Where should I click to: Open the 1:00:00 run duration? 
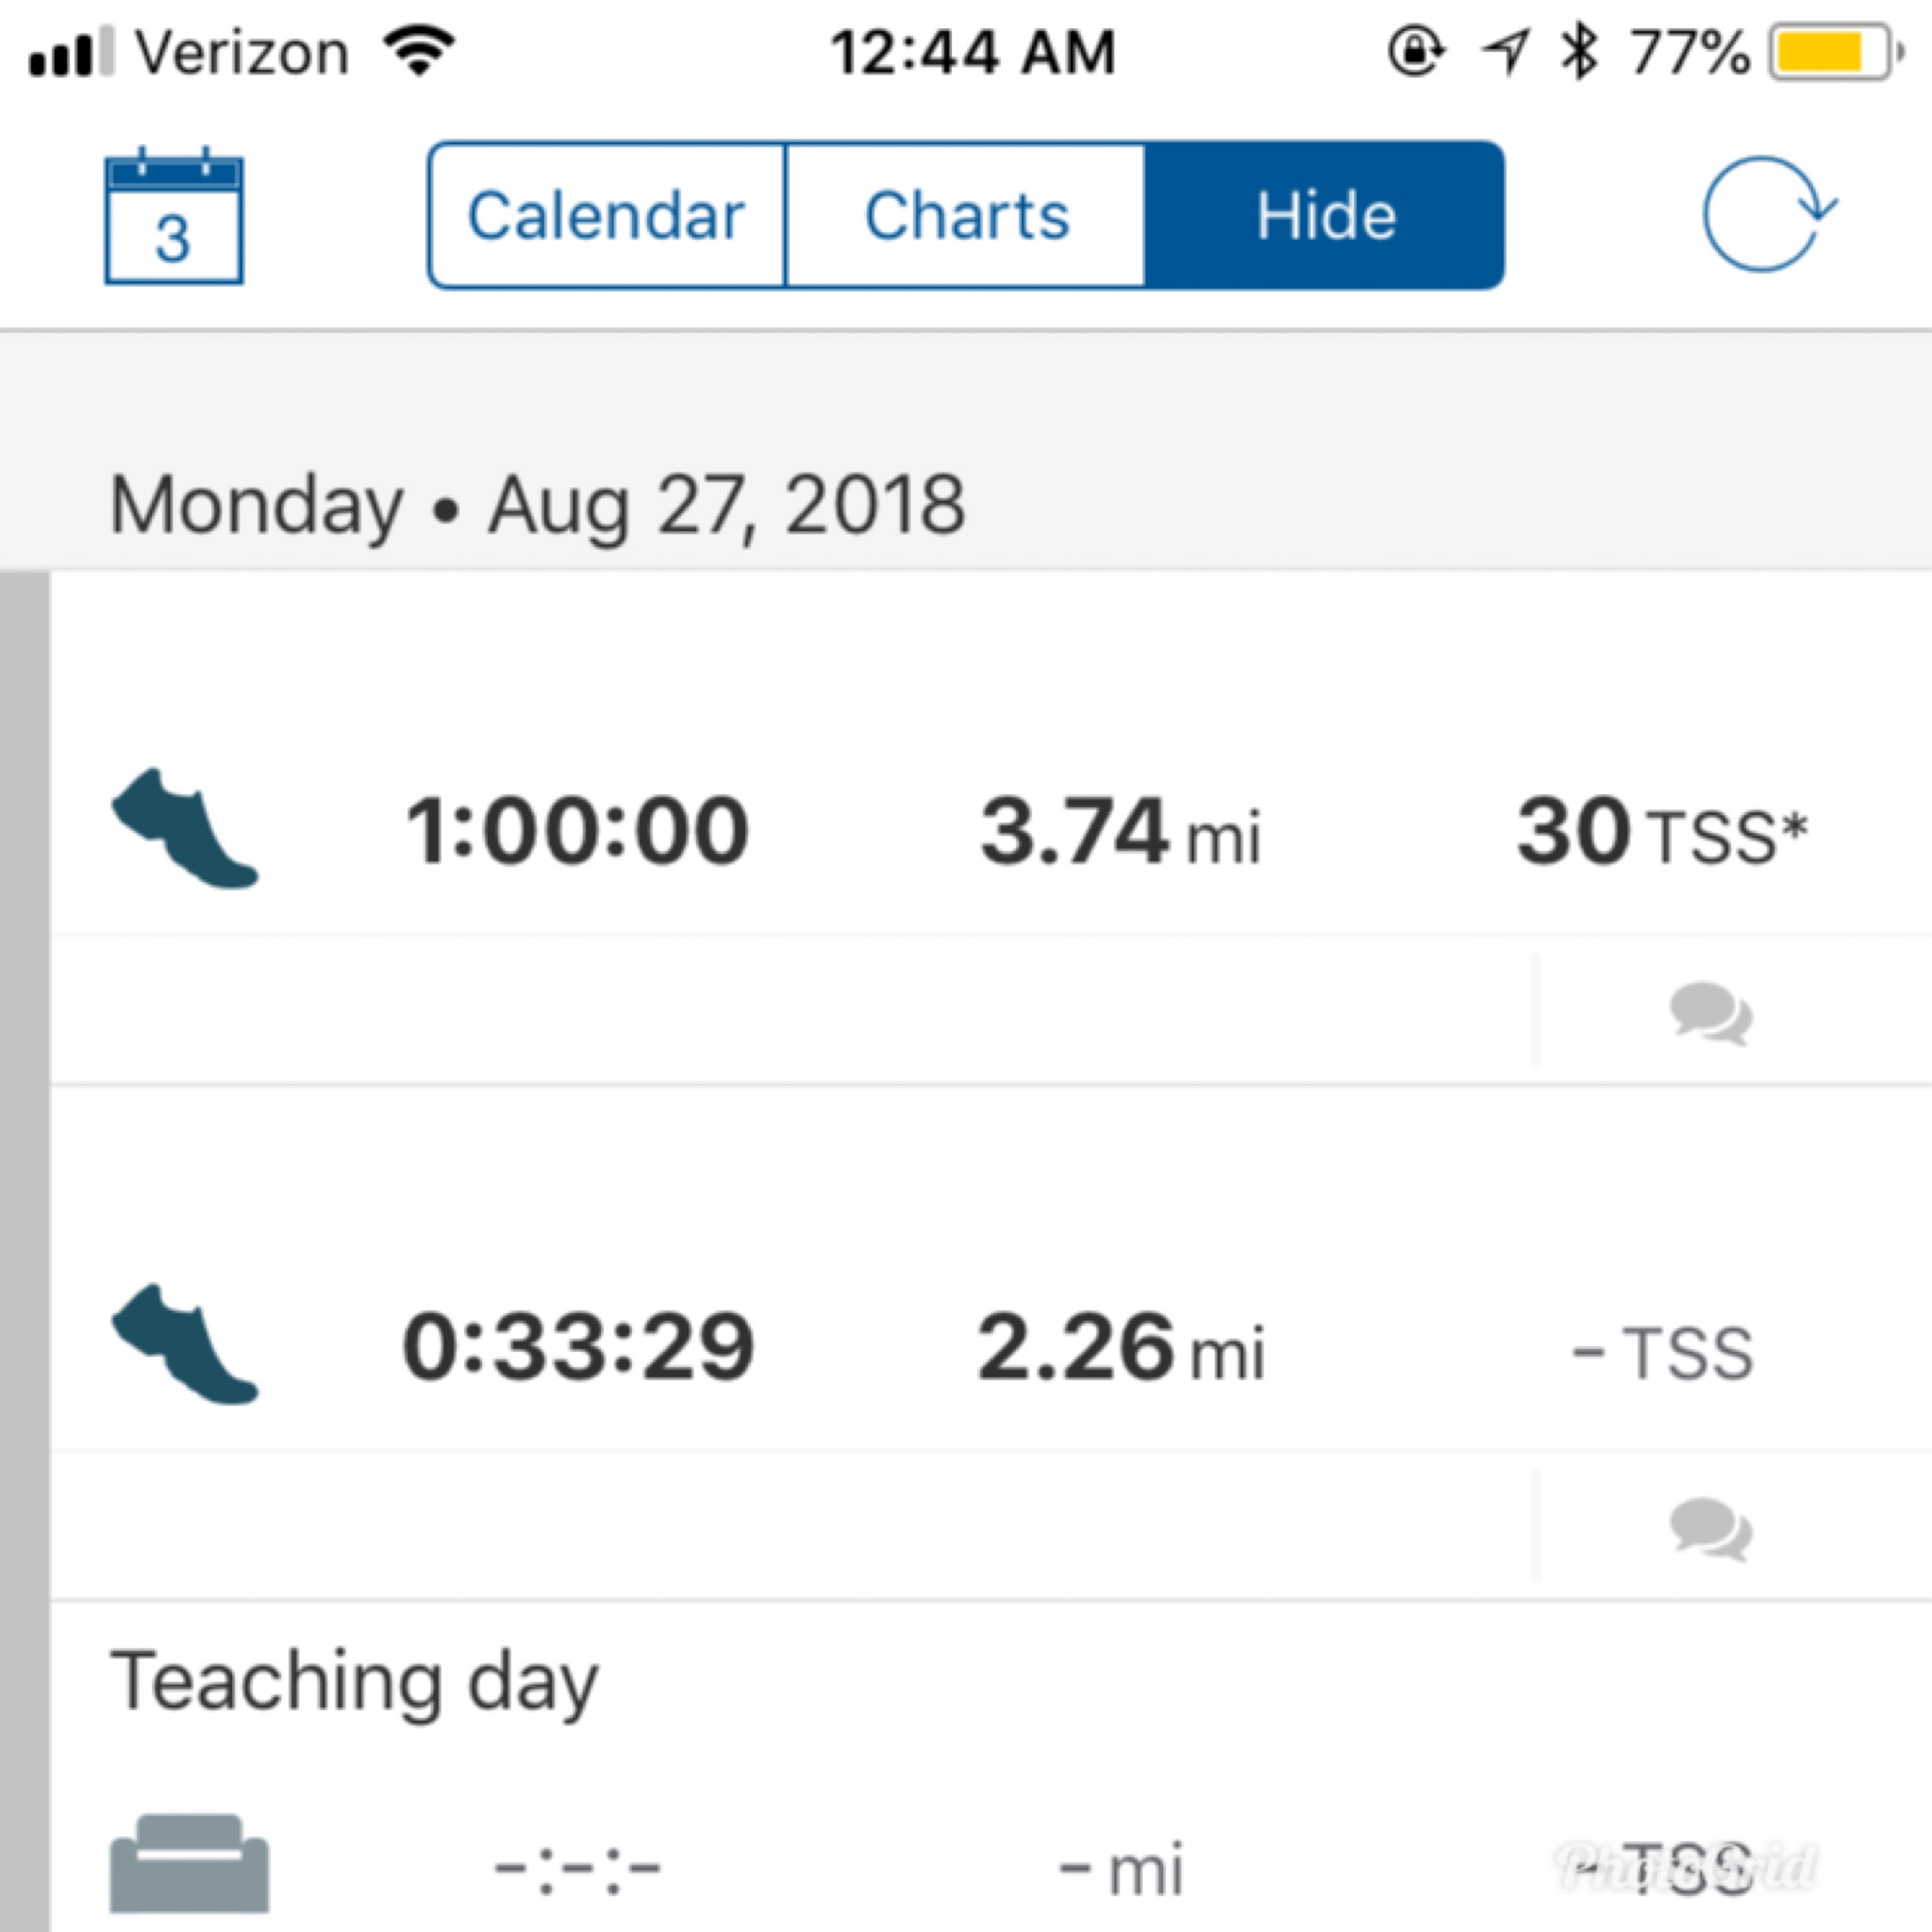coord(577,830)
